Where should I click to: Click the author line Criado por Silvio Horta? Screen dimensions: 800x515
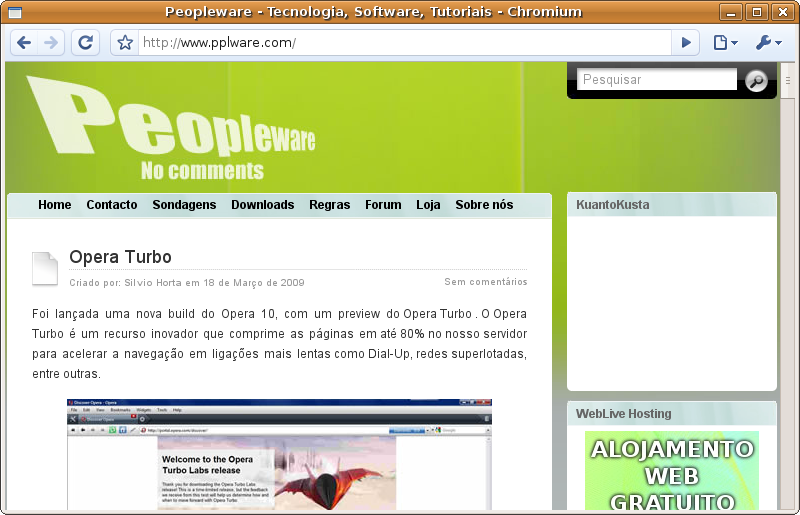(187, 283)
